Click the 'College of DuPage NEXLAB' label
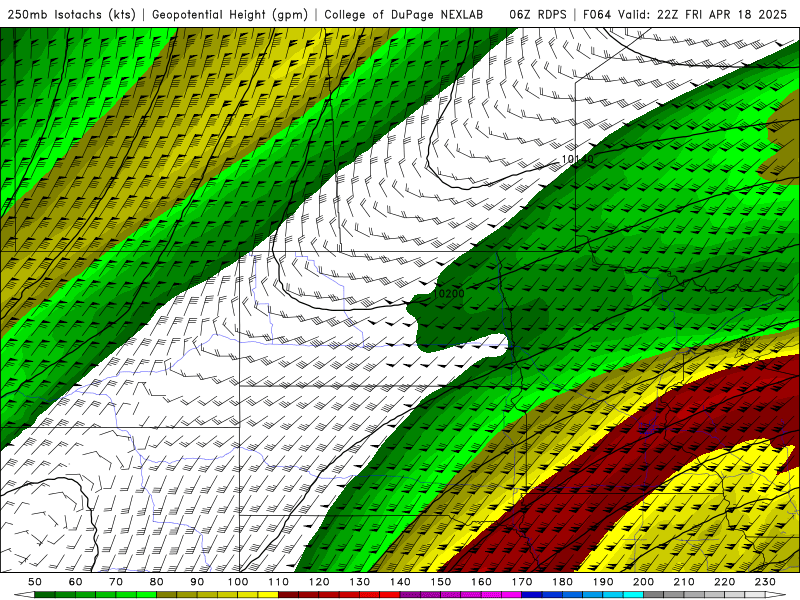The width and height of the screenshot is (800, 600). point(403,14)
